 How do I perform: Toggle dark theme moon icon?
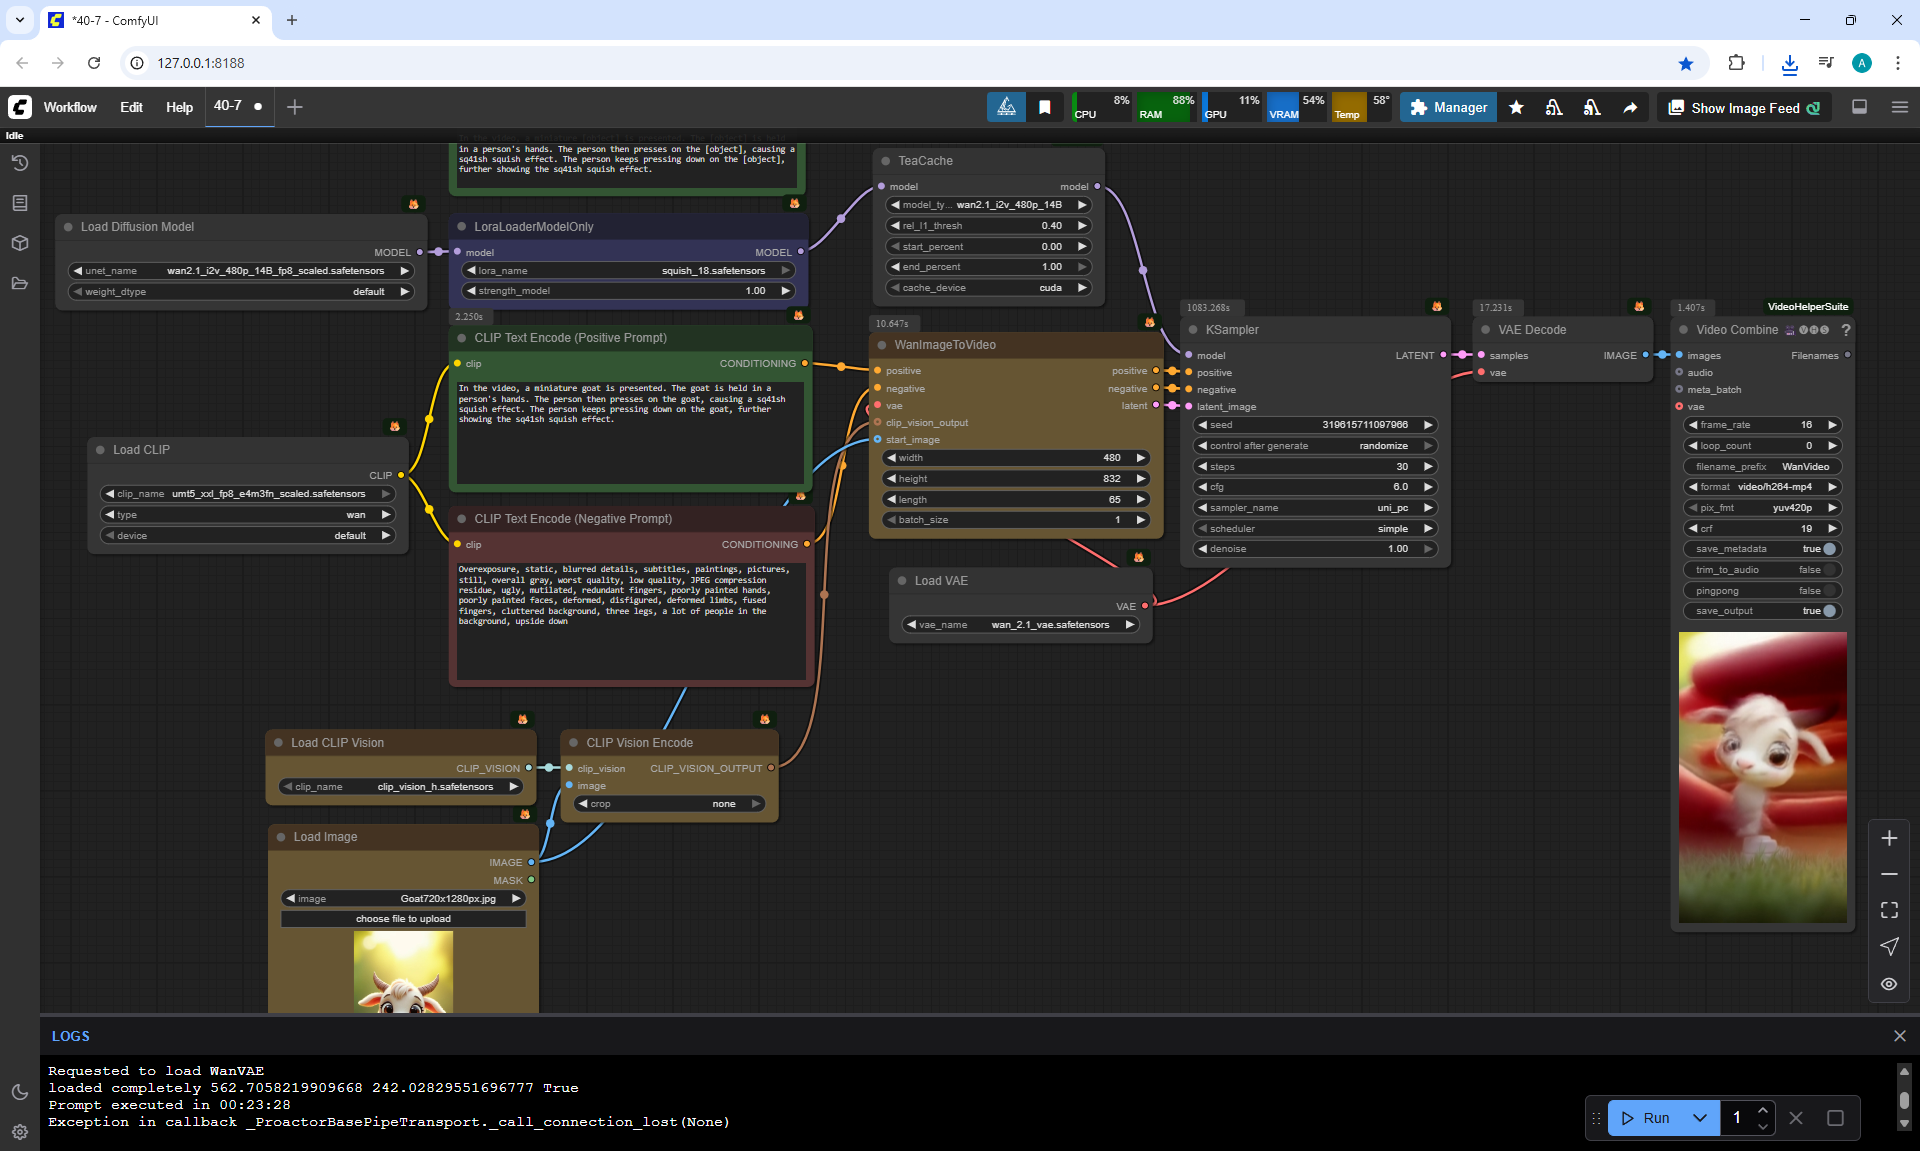point(19,1092)
